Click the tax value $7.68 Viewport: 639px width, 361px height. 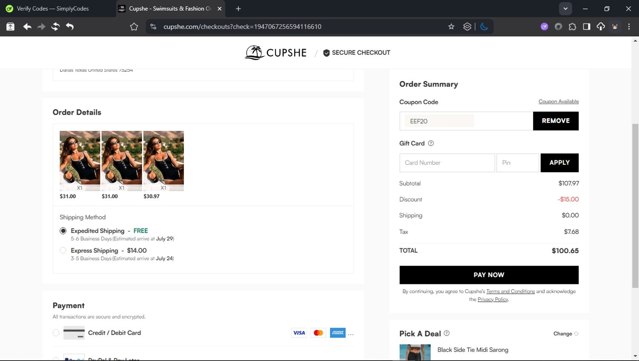[571, 231]
